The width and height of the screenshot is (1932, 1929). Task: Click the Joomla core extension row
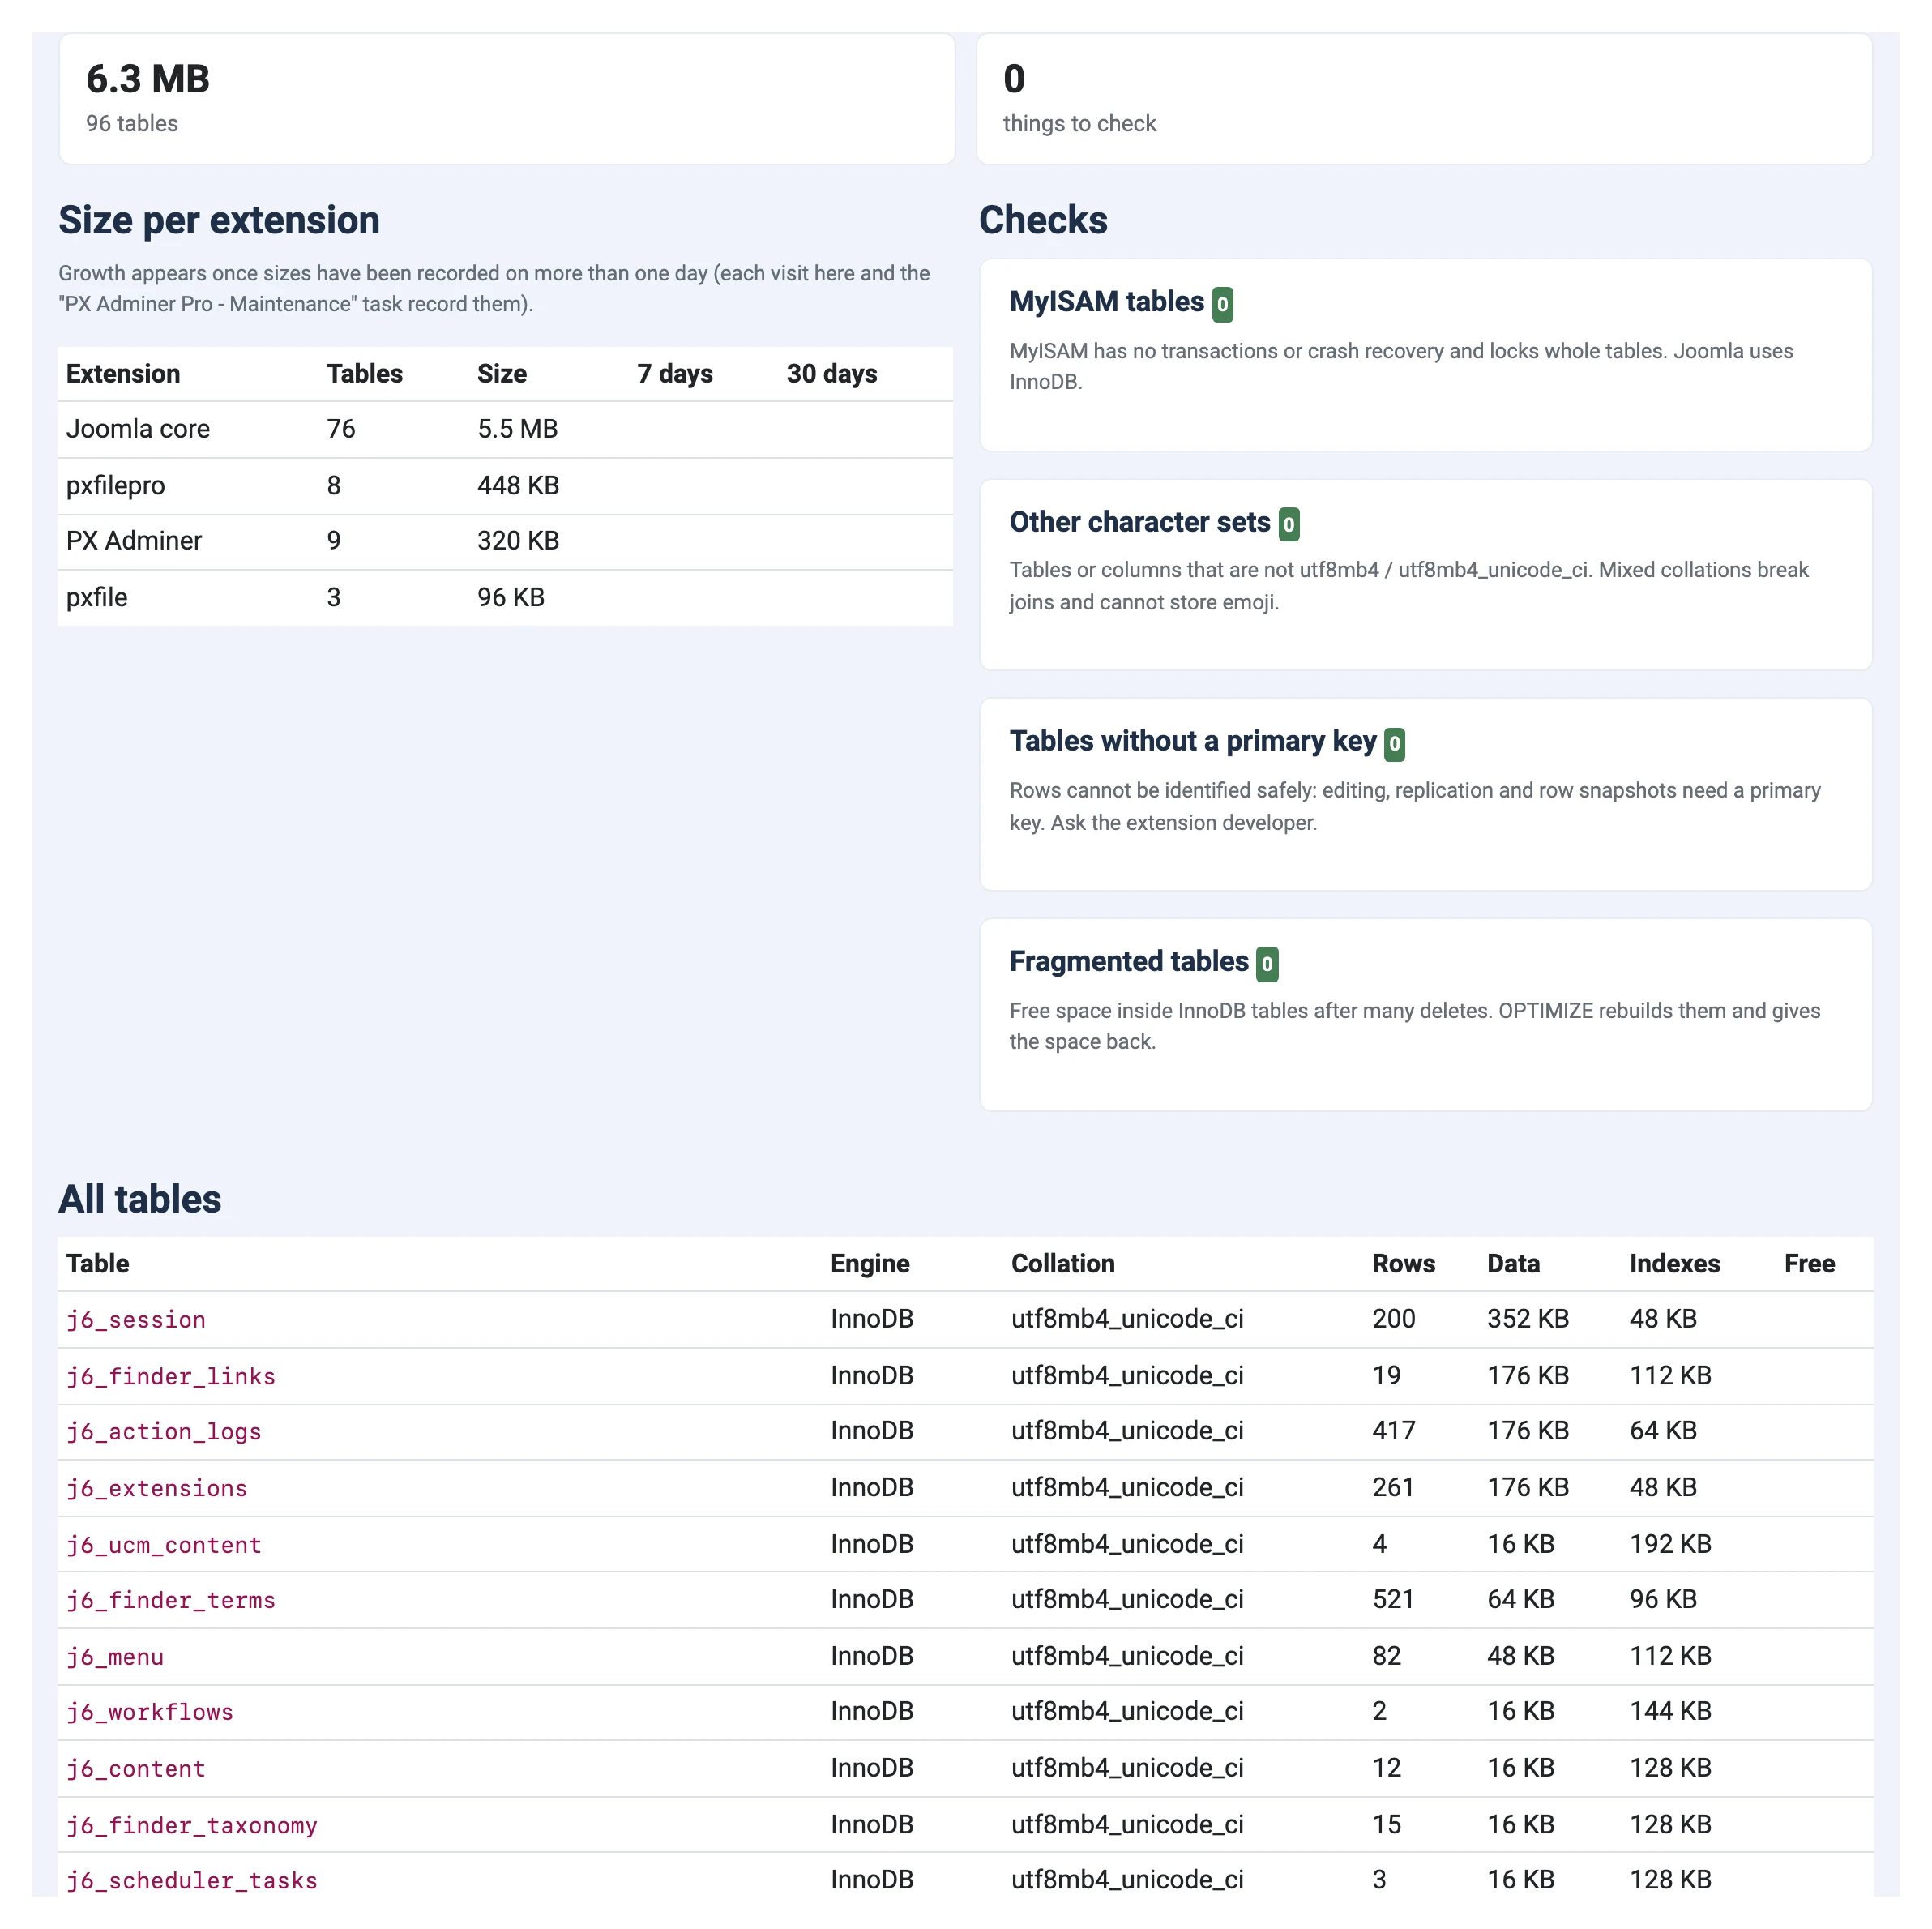click(x=505, y=429)
